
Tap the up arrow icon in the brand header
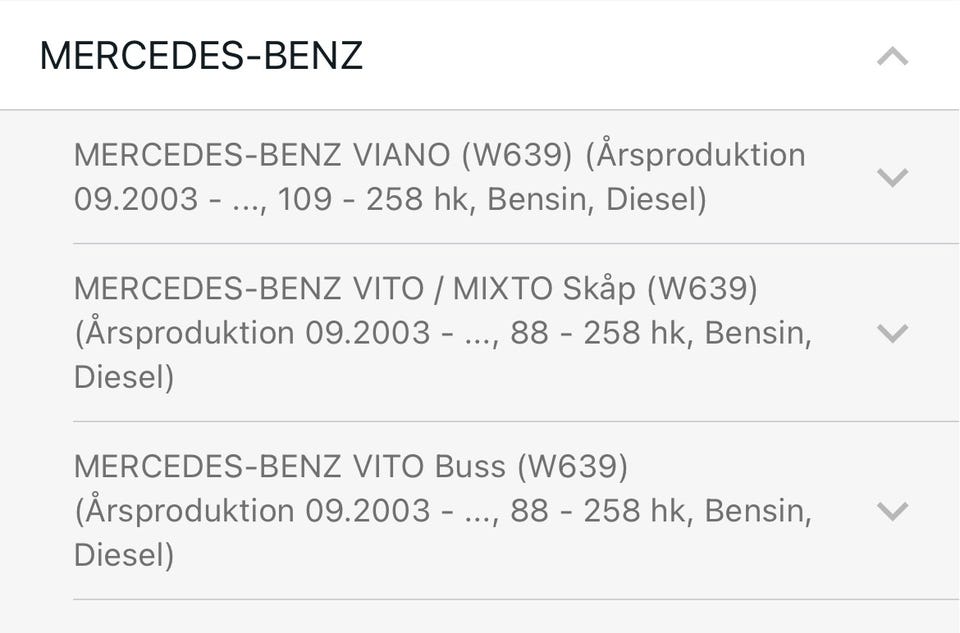[x=892, y=57]
